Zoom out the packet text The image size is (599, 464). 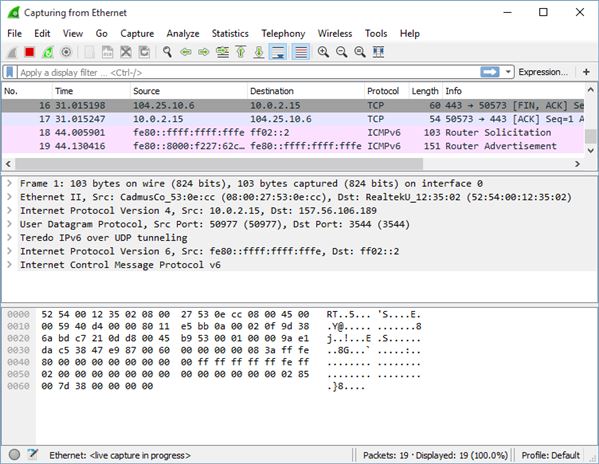342,52
